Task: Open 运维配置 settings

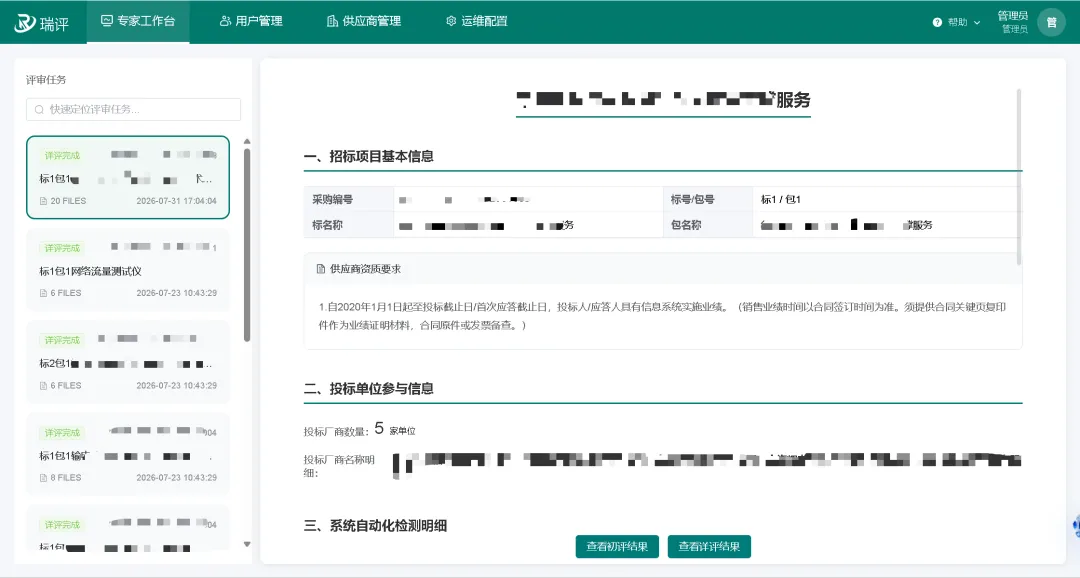Action: click(x=477, y=21)
